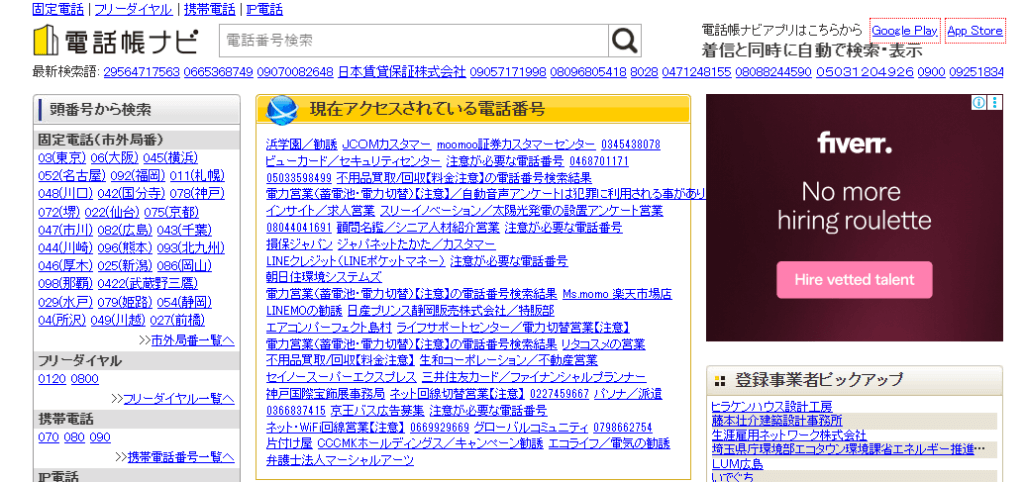Open area code 011(札幌)
1024x482 pixels.
click(197, 176)
